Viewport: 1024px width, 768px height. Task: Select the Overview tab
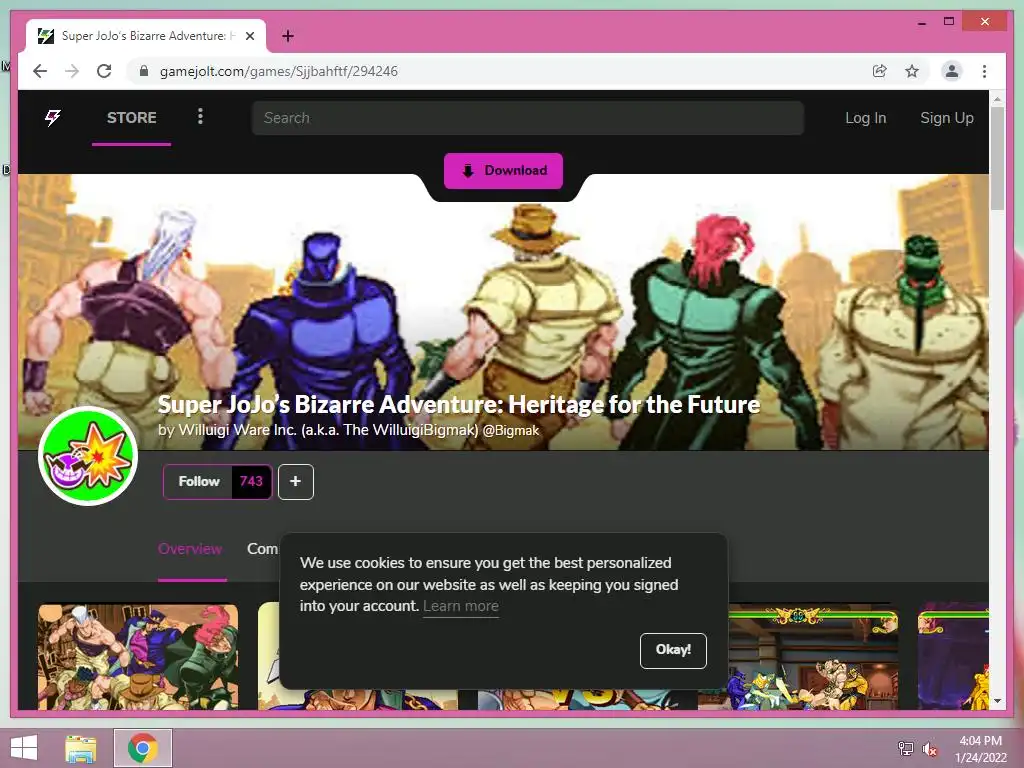pos(190,549)
